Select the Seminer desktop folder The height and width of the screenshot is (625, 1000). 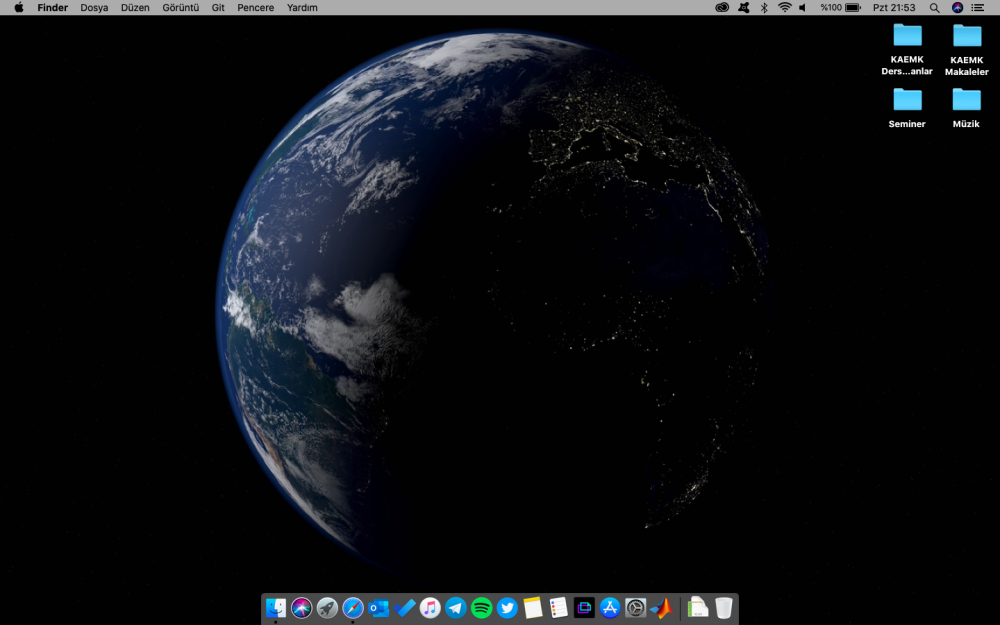coord(907,100)
